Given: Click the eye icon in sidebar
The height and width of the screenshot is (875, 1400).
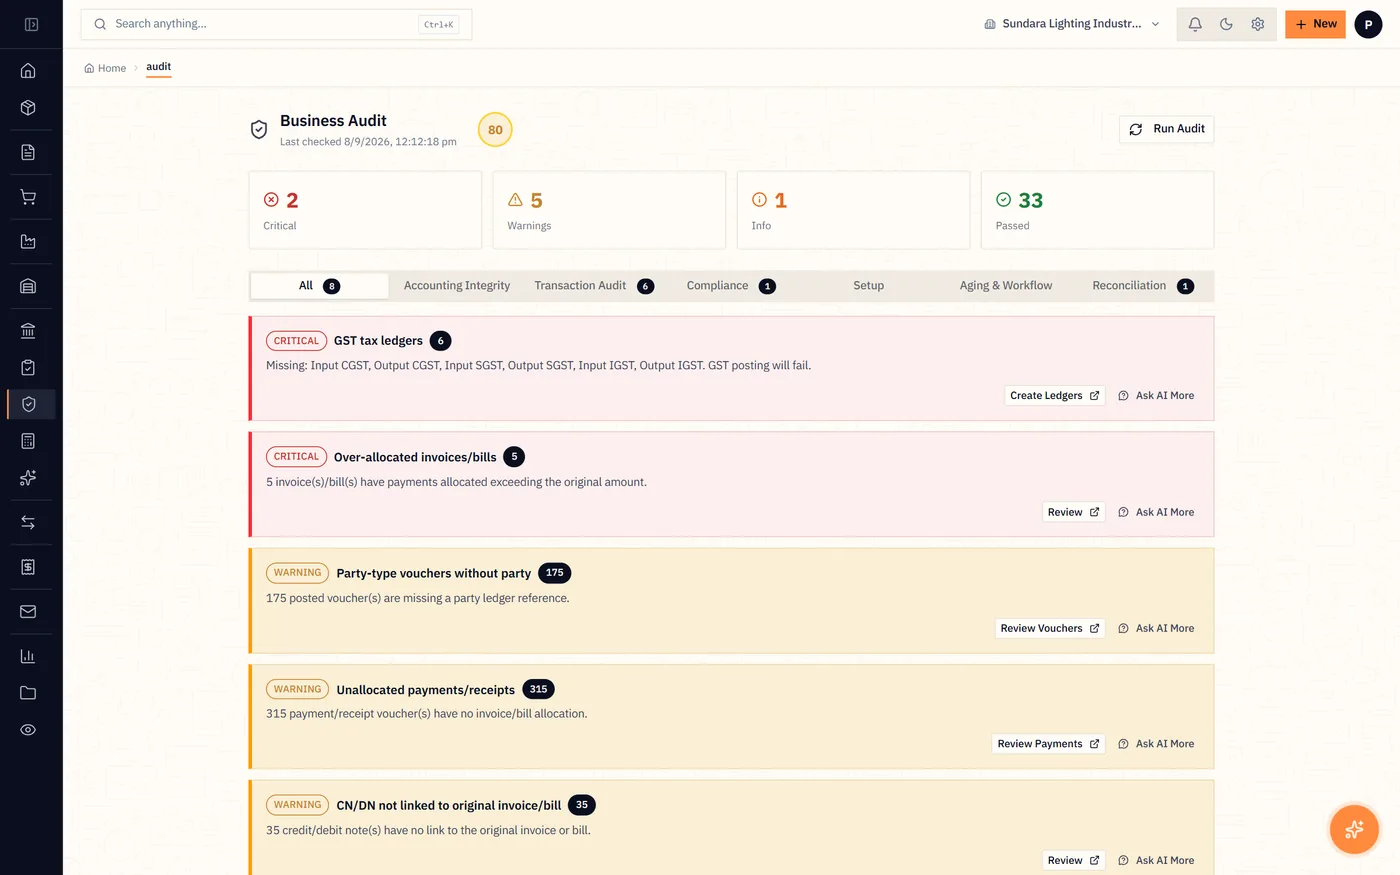Looking at the screenshot, I should point(28,730).
